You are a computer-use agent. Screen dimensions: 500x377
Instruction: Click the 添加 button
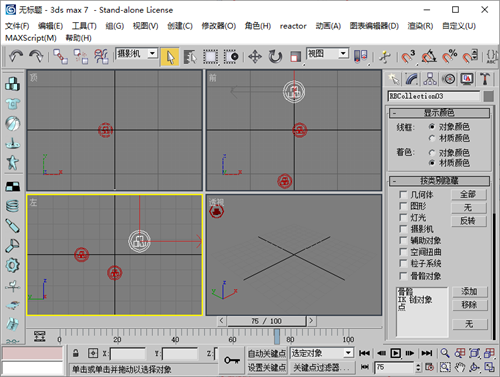pos(469,292)
